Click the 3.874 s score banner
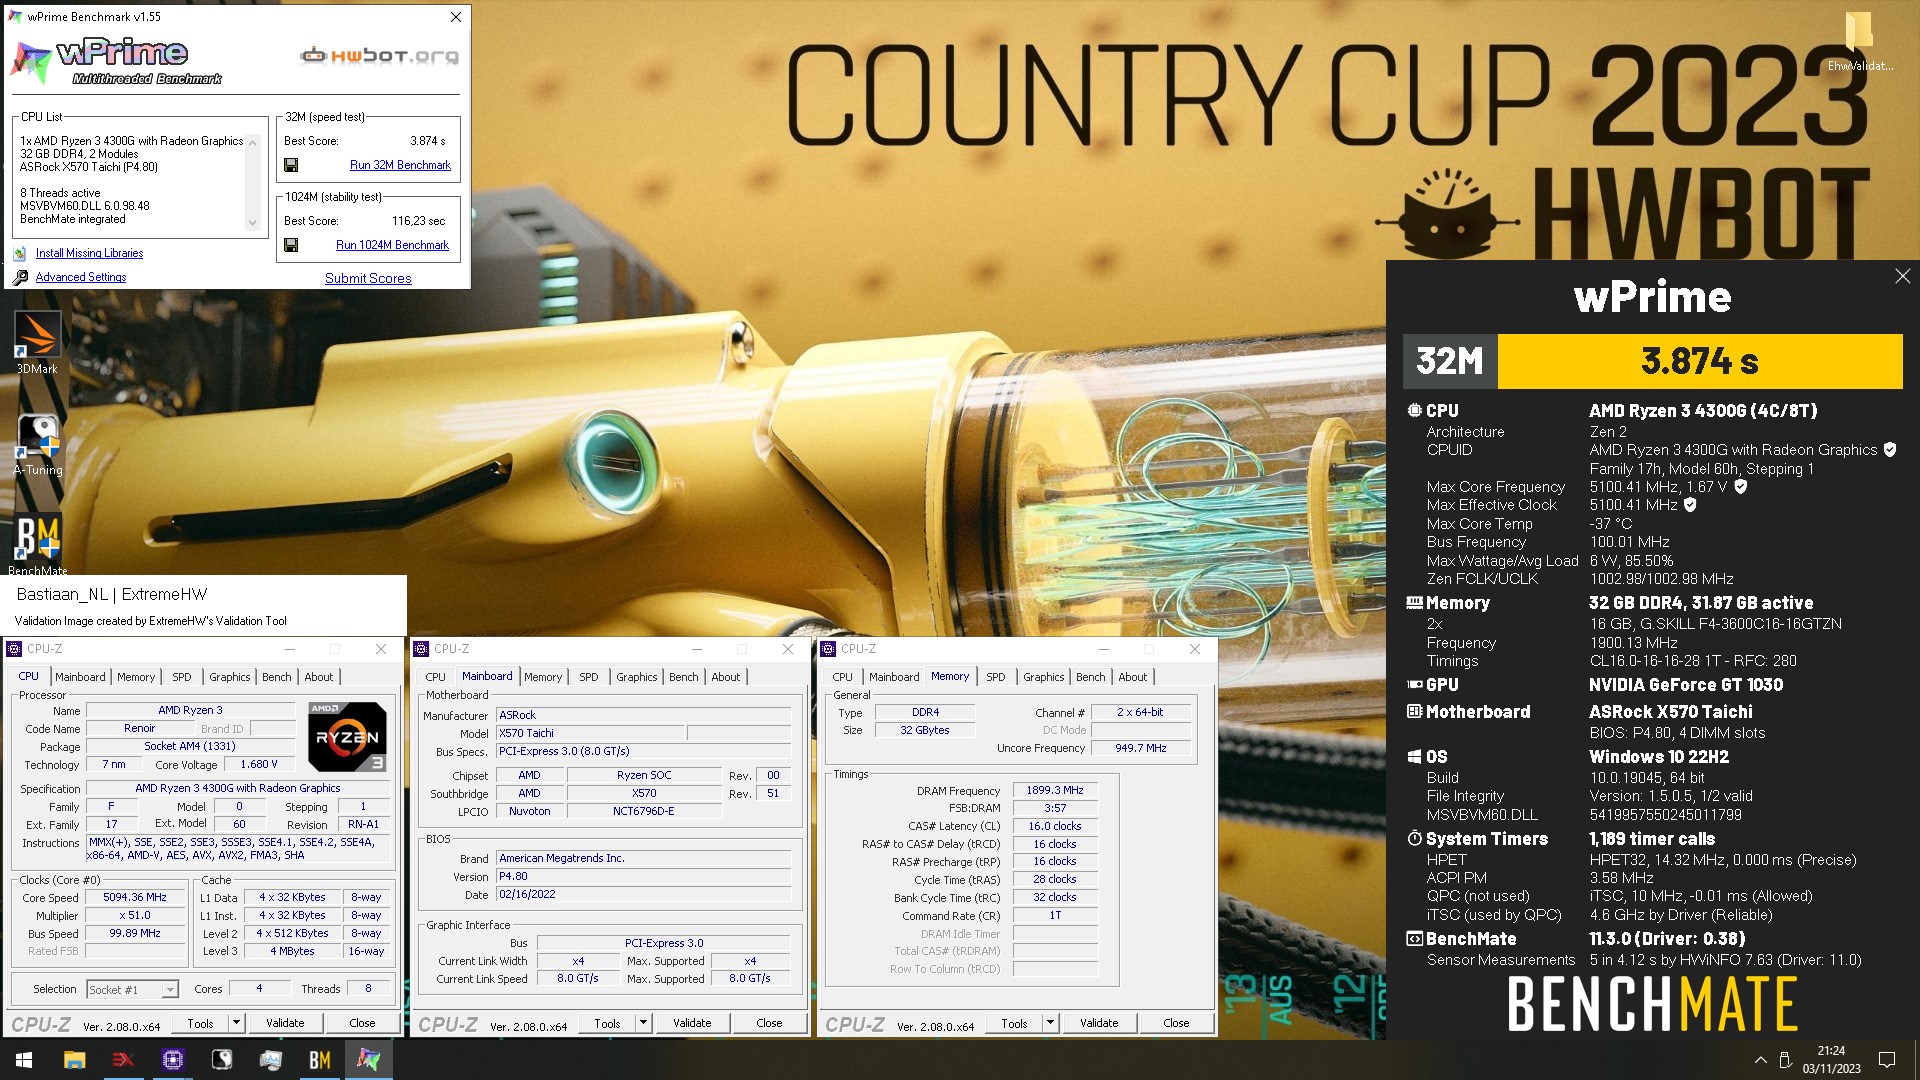The image size is (1920, 1080). [x=1699, y=361]
